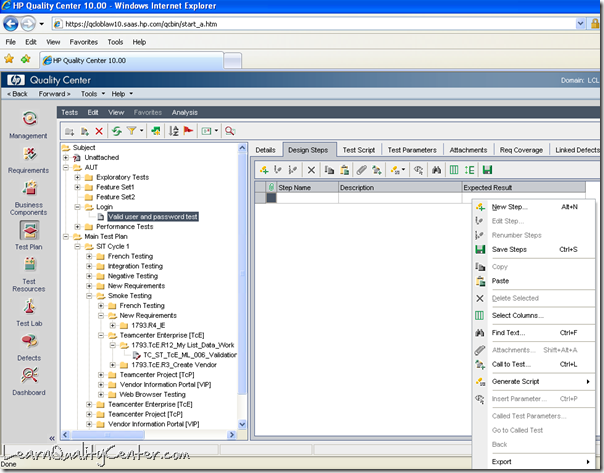Click the Find Text binoculars toolbar icon
The width and height of the screenshot is (604, 473).
[436, 170]
